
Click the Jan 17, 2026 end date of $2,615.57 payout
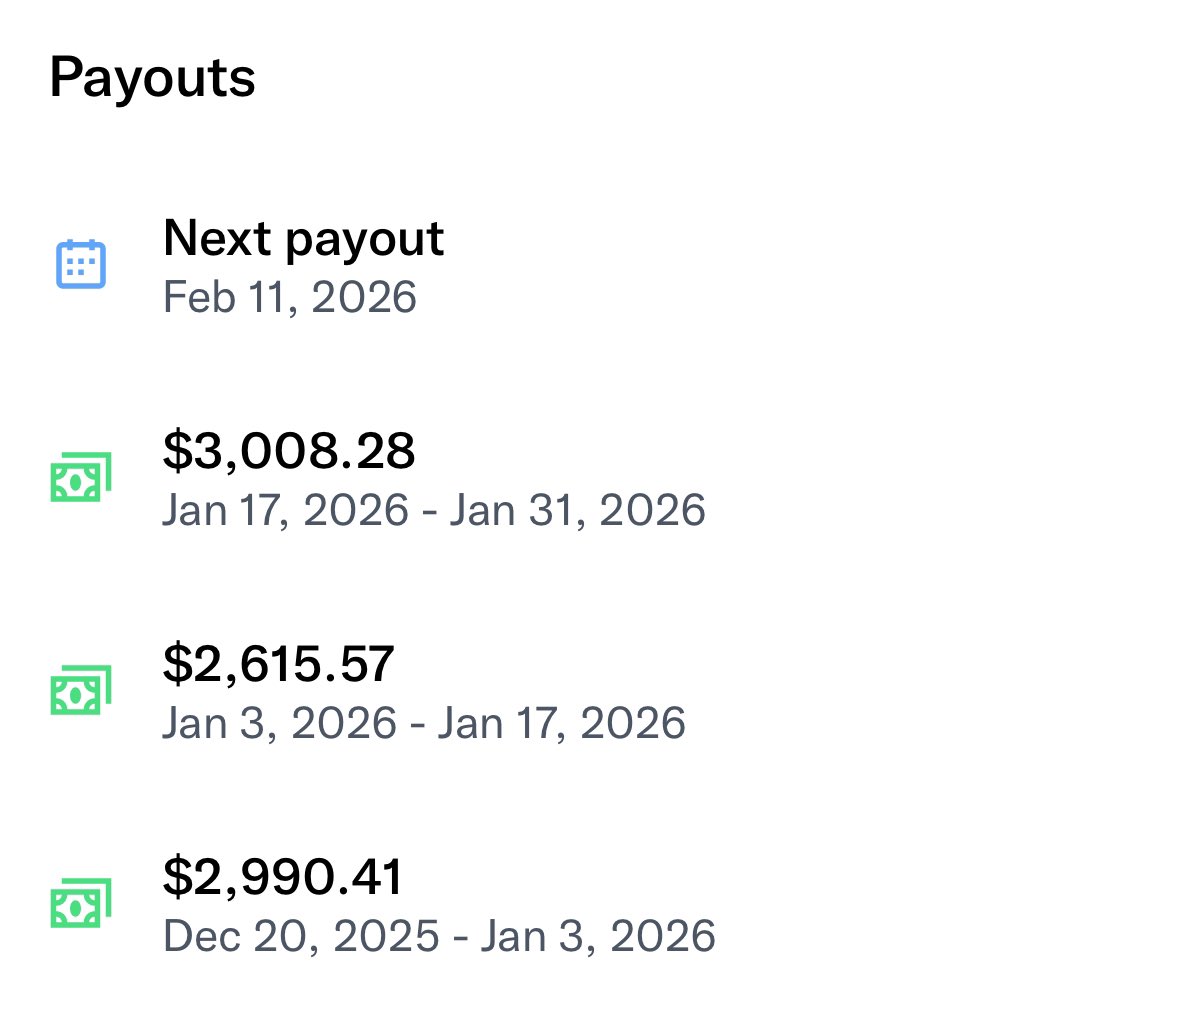[x=561, y=723]
